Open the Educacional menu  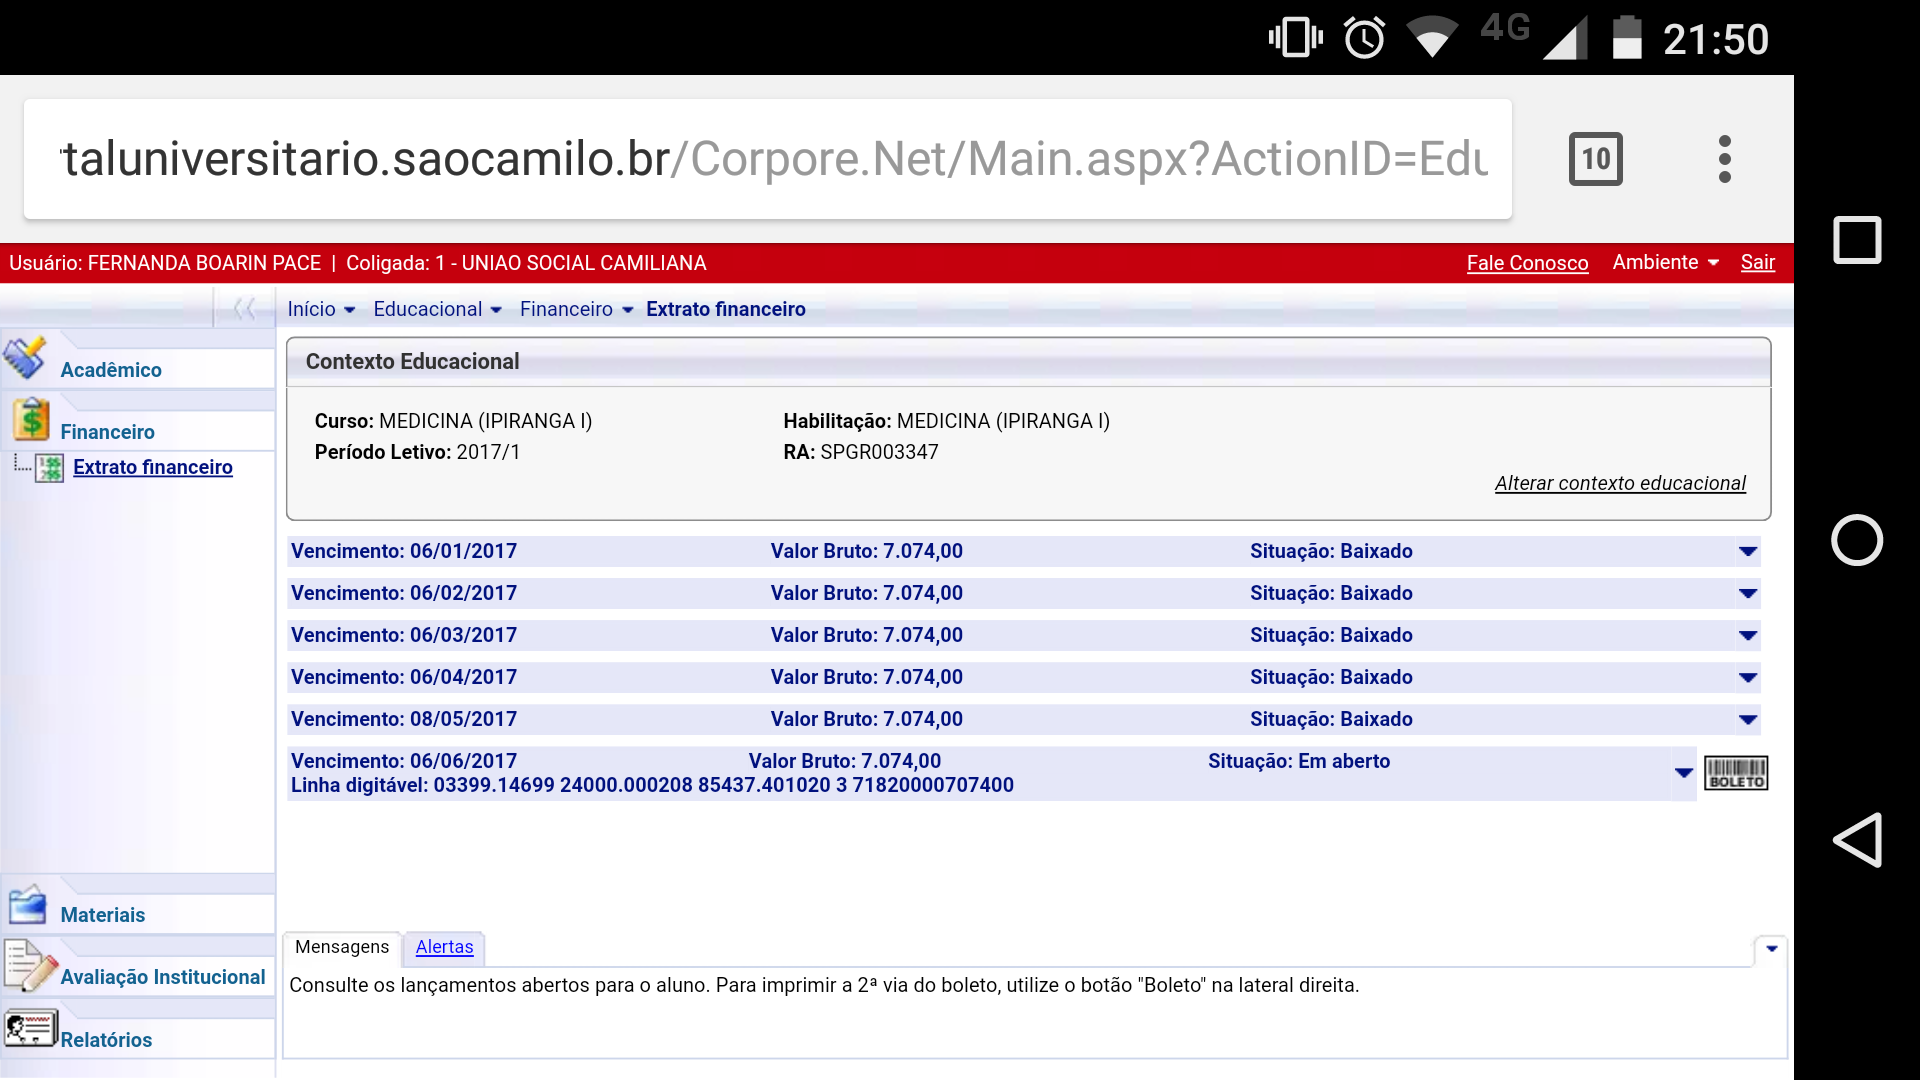coord(437,309)
